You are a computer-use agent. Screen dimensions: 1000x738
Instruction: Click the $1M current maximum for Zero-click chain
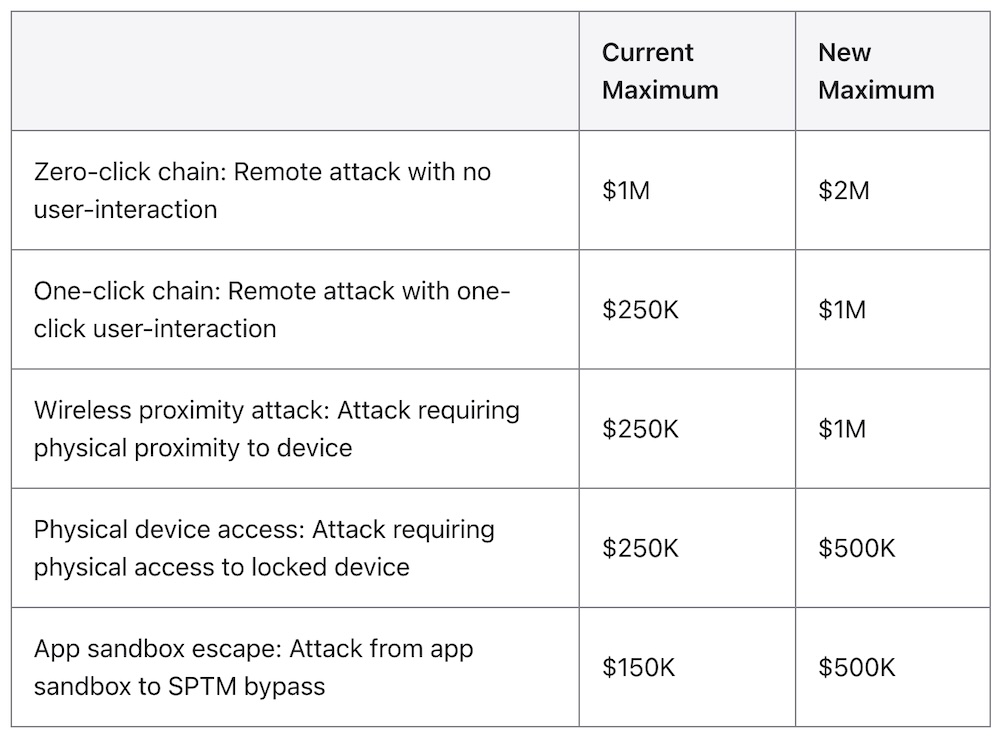click(626, 191)
